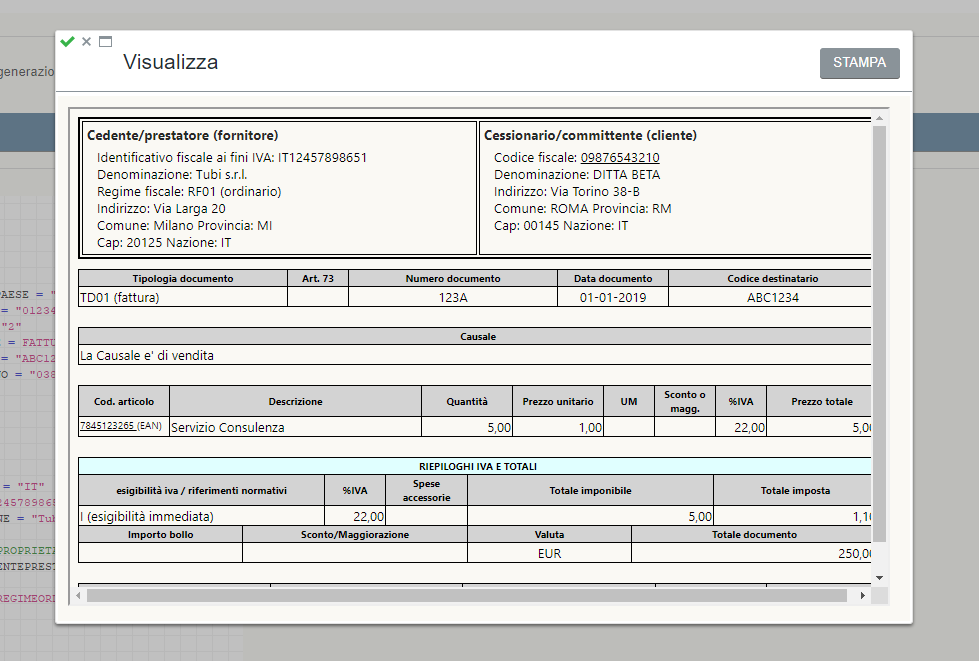Open article code link 7845123265
This screenshot has width=979, height=661.
point(107,426)
